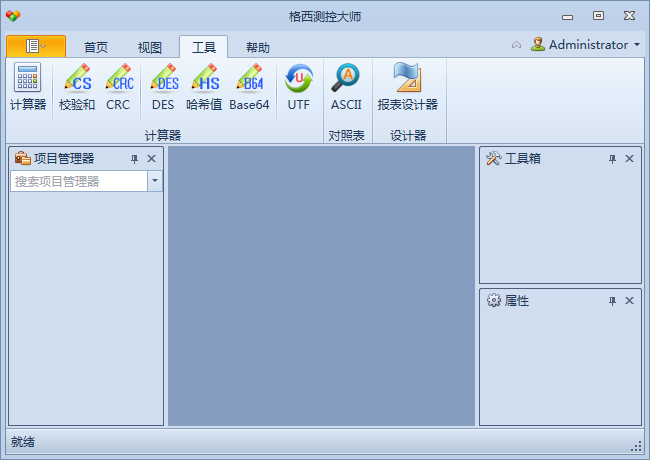Switch to the 首页 tab

point(96,47)
